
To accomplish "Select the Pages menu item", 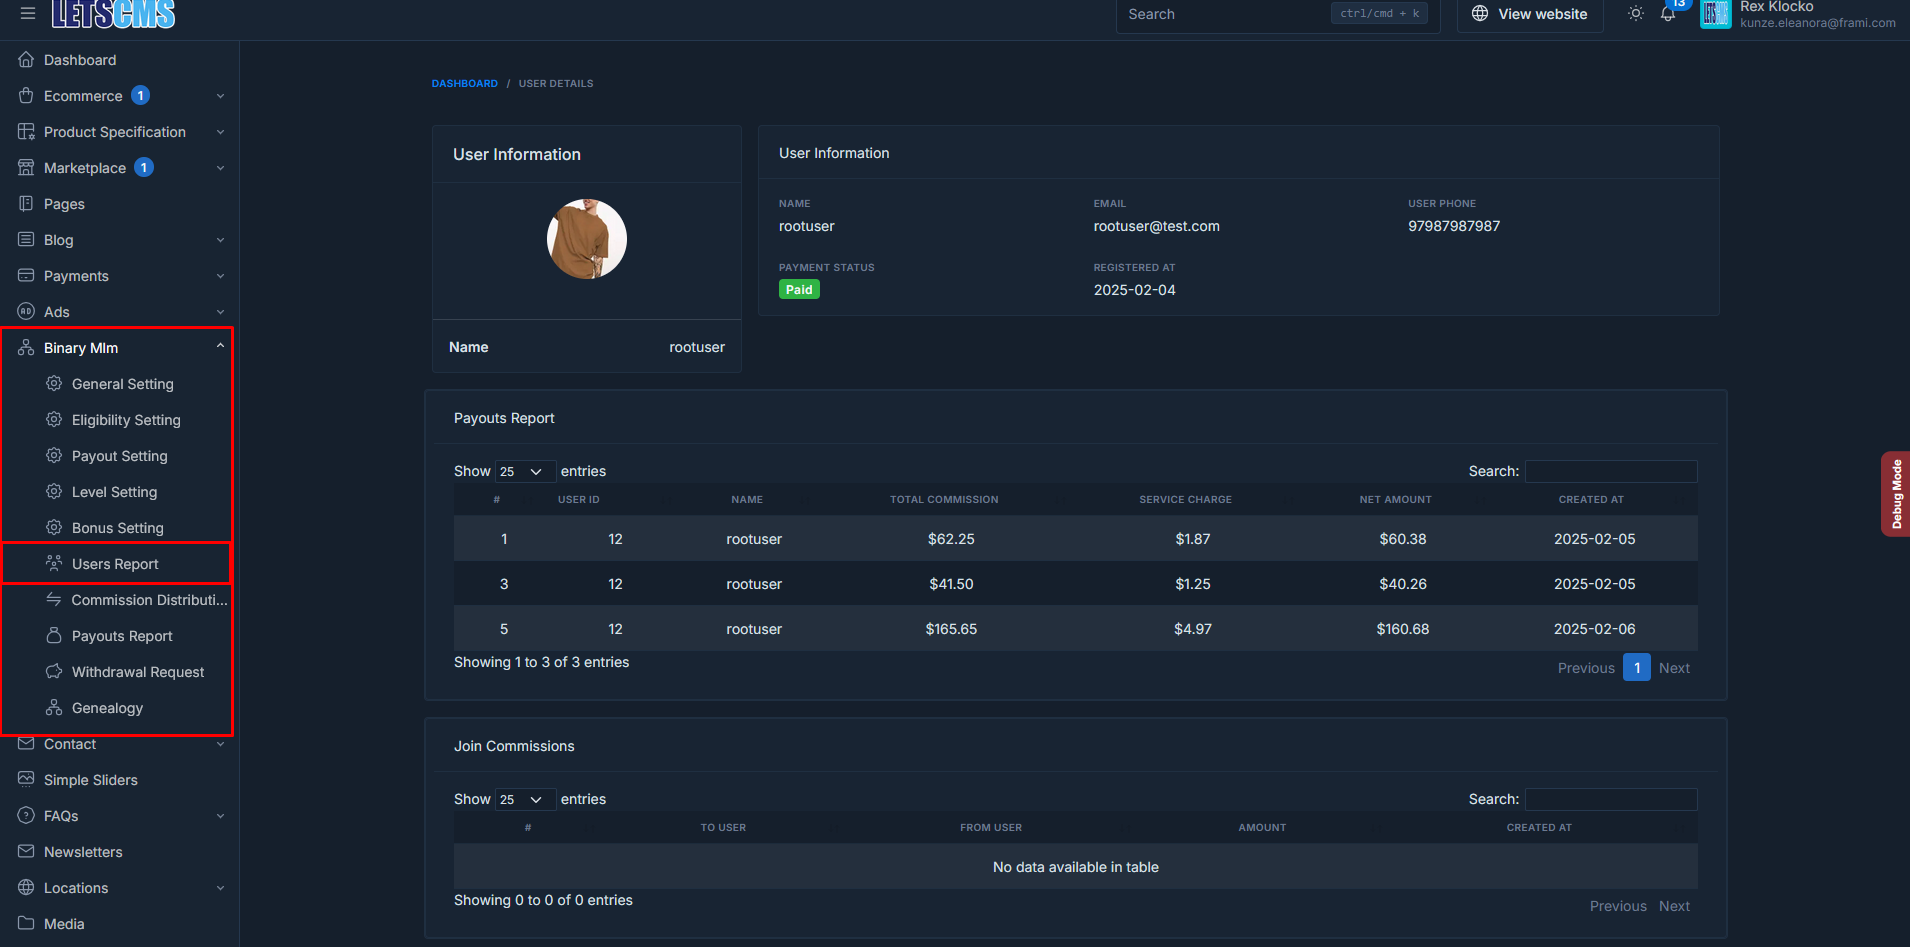I will [62, 203].
